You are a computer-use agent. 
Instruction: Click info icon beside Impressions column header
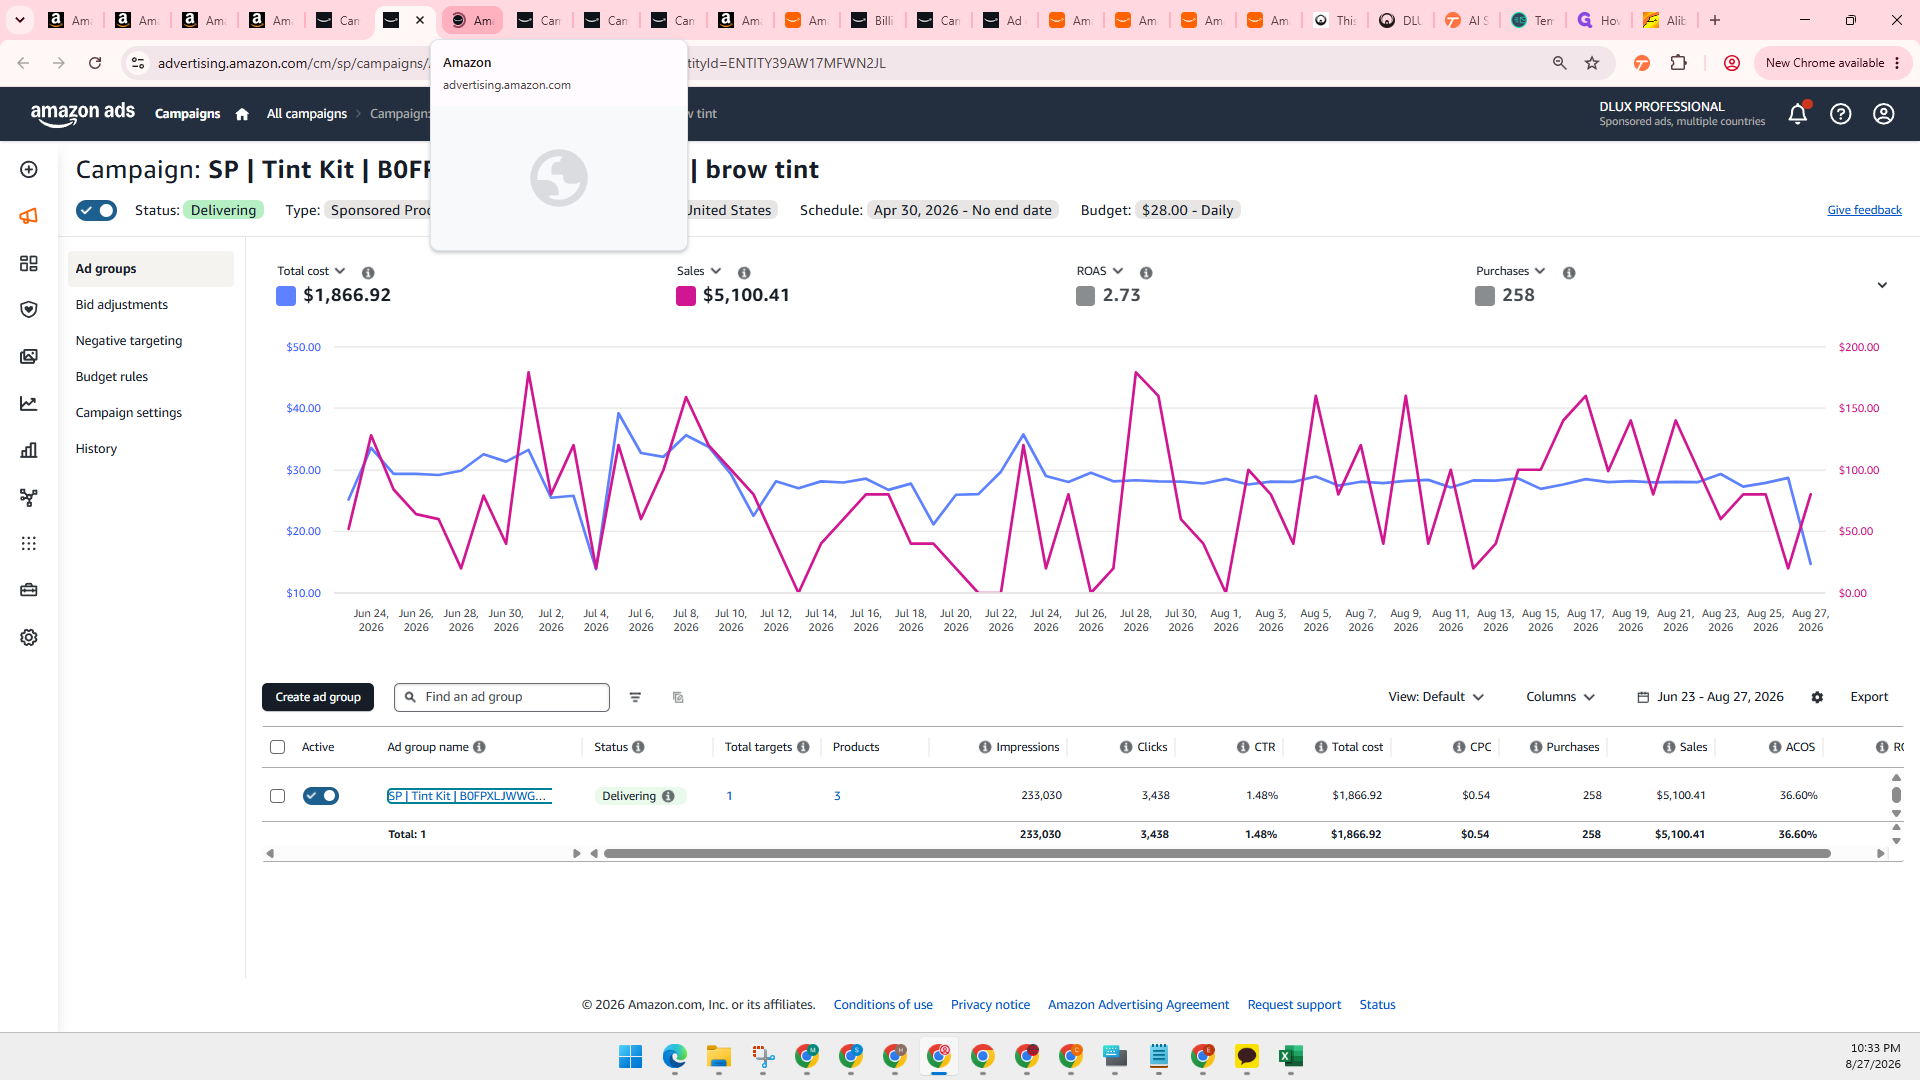[985, 748]
